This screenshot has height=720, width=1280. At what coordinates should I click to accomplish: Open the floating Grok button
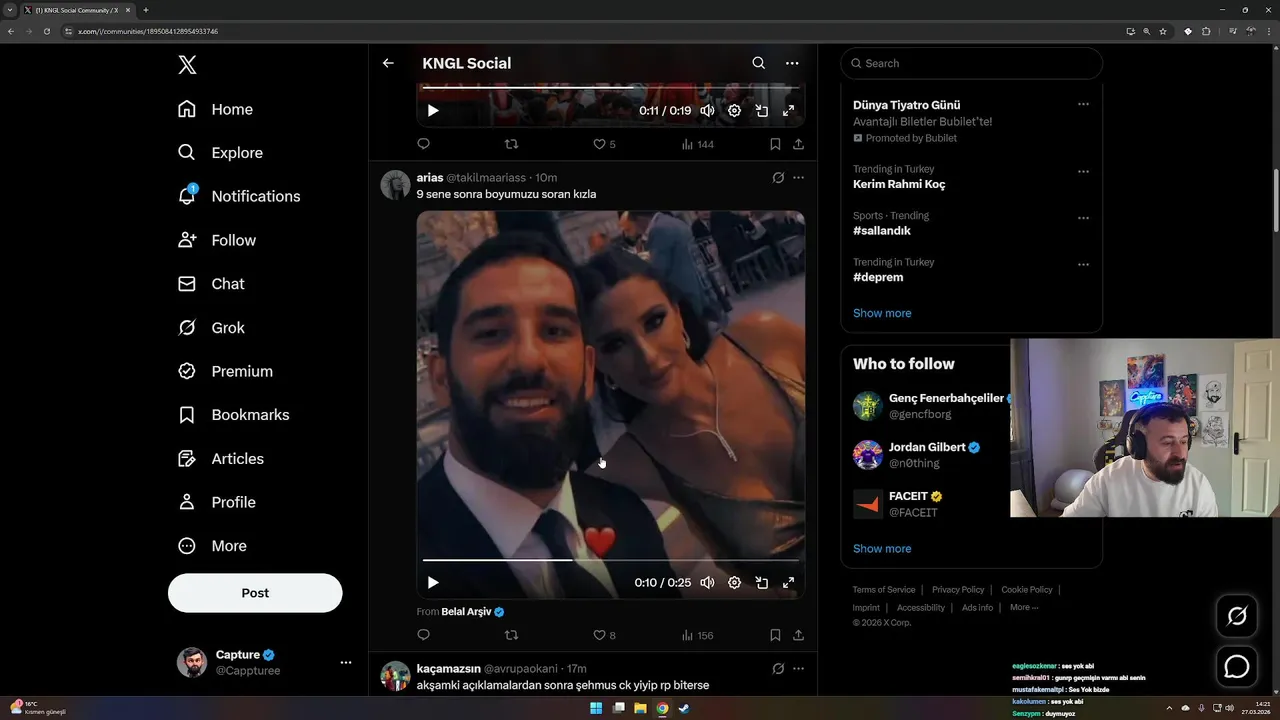coord(1237,616)
